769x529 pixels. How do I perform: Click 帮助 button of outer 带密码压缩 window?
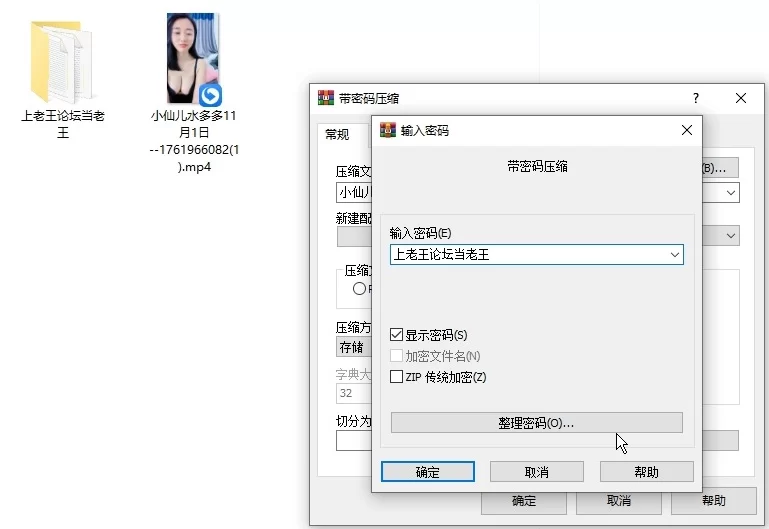[713, 501]
